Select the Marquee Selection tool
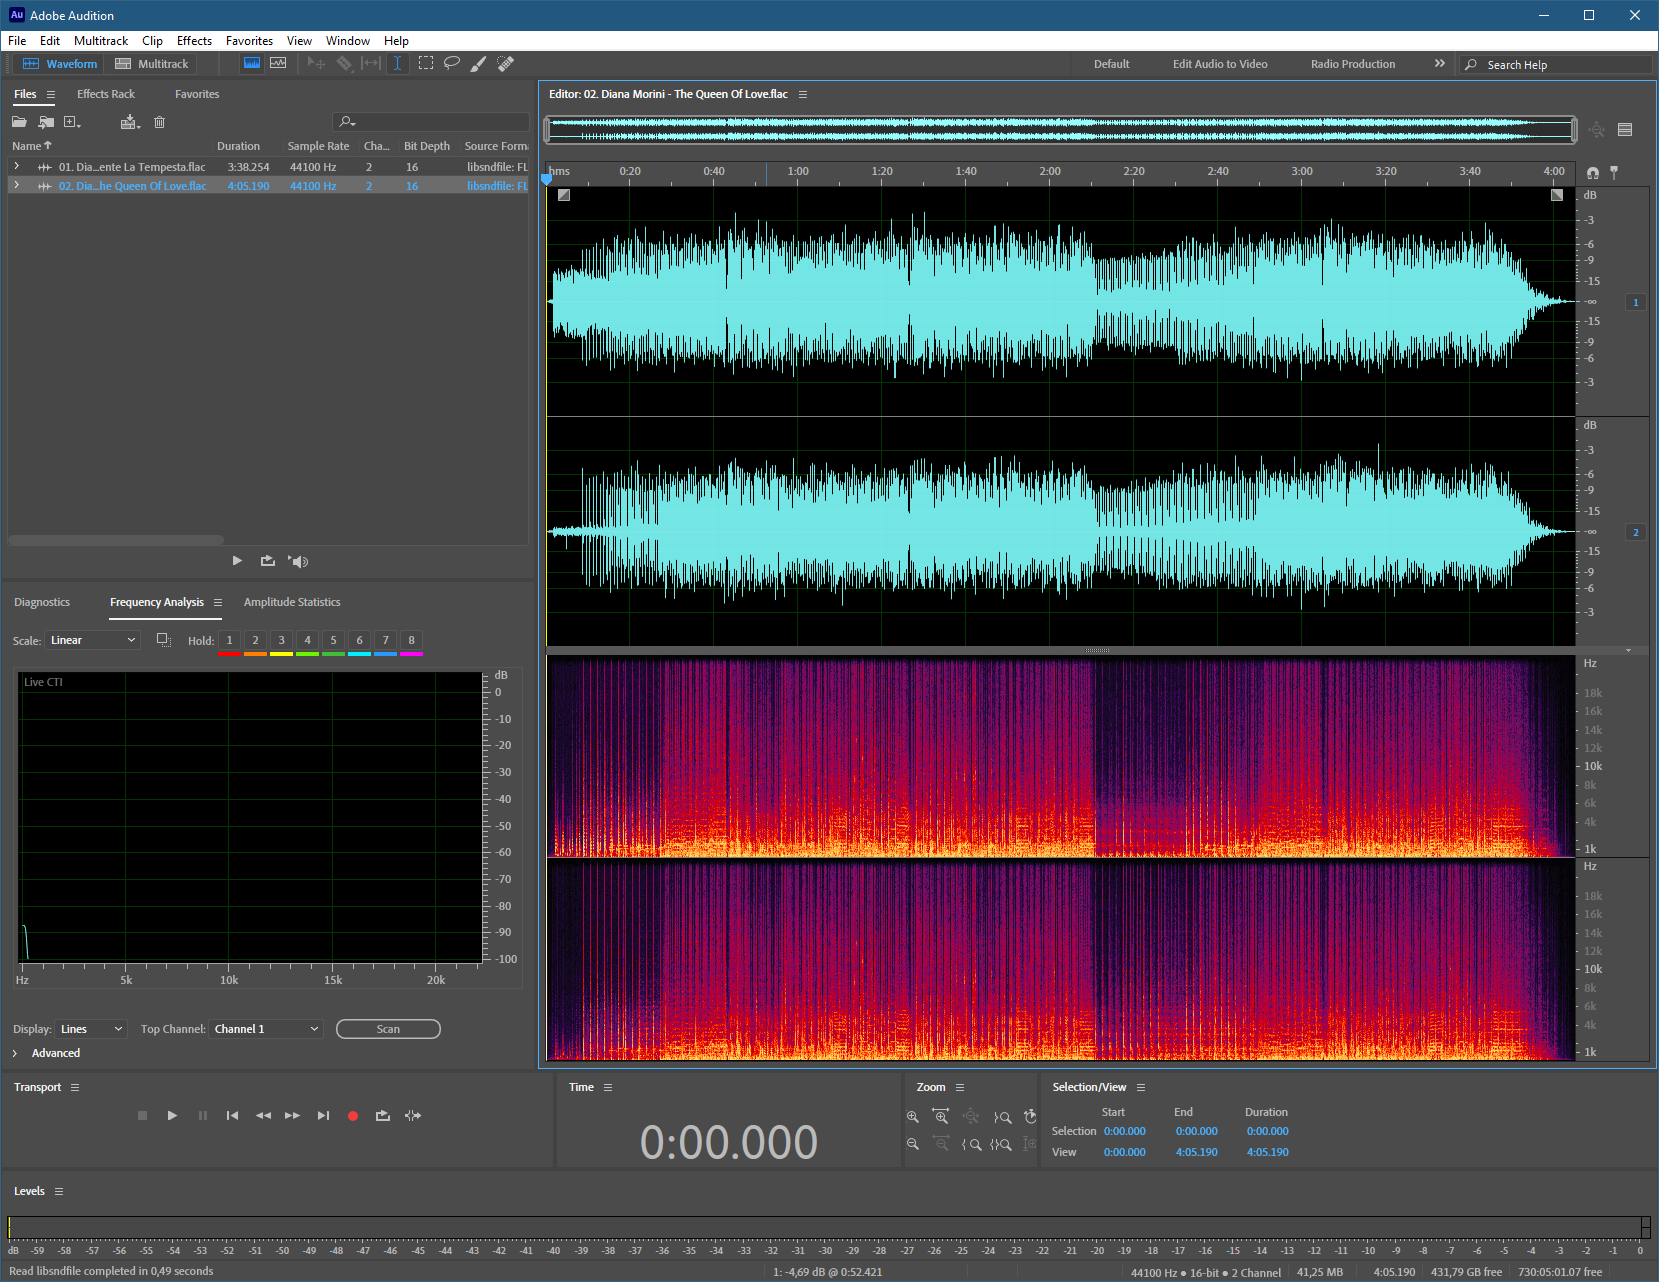This screenshot has width=1659, height=1282. click(x=426, y=63)
